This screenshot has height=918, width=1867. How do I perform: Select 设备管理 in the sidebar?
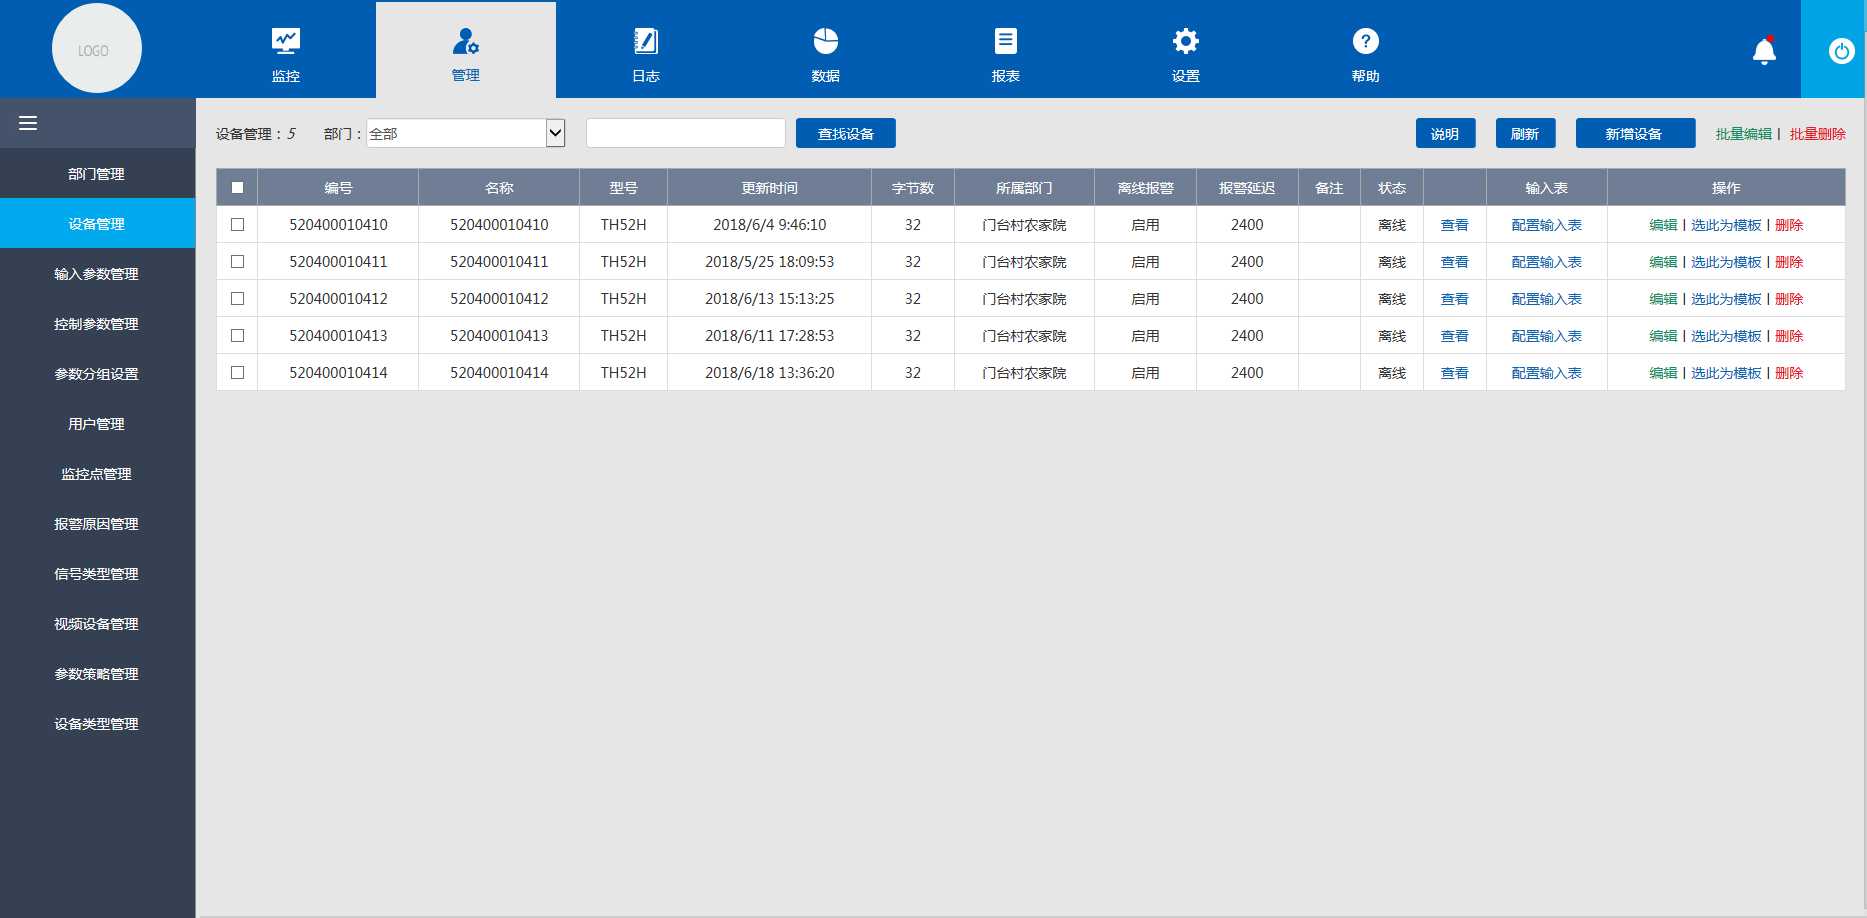97,223
